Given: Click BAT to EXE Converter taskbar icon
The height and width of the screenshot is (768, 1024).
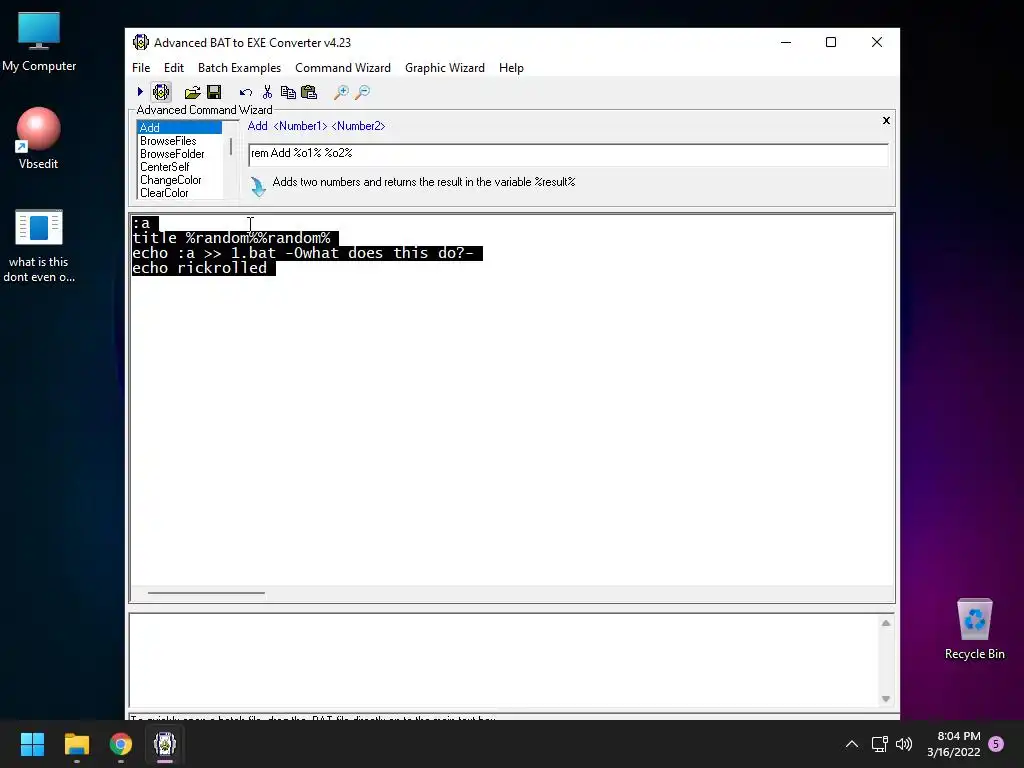Looking at the screenshot, I should (x=165, y=744).
